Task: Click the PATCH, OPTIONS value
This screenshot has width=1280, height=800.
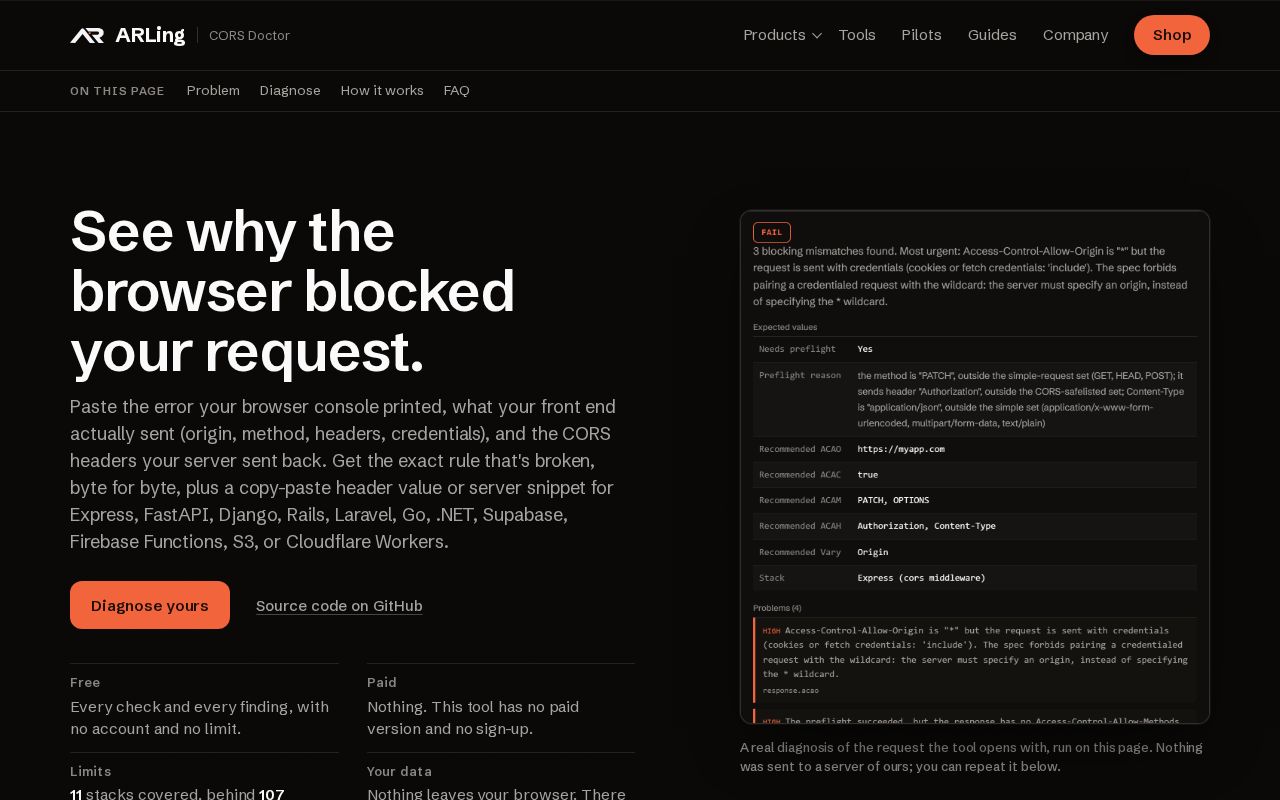Action: coord(893,500)
